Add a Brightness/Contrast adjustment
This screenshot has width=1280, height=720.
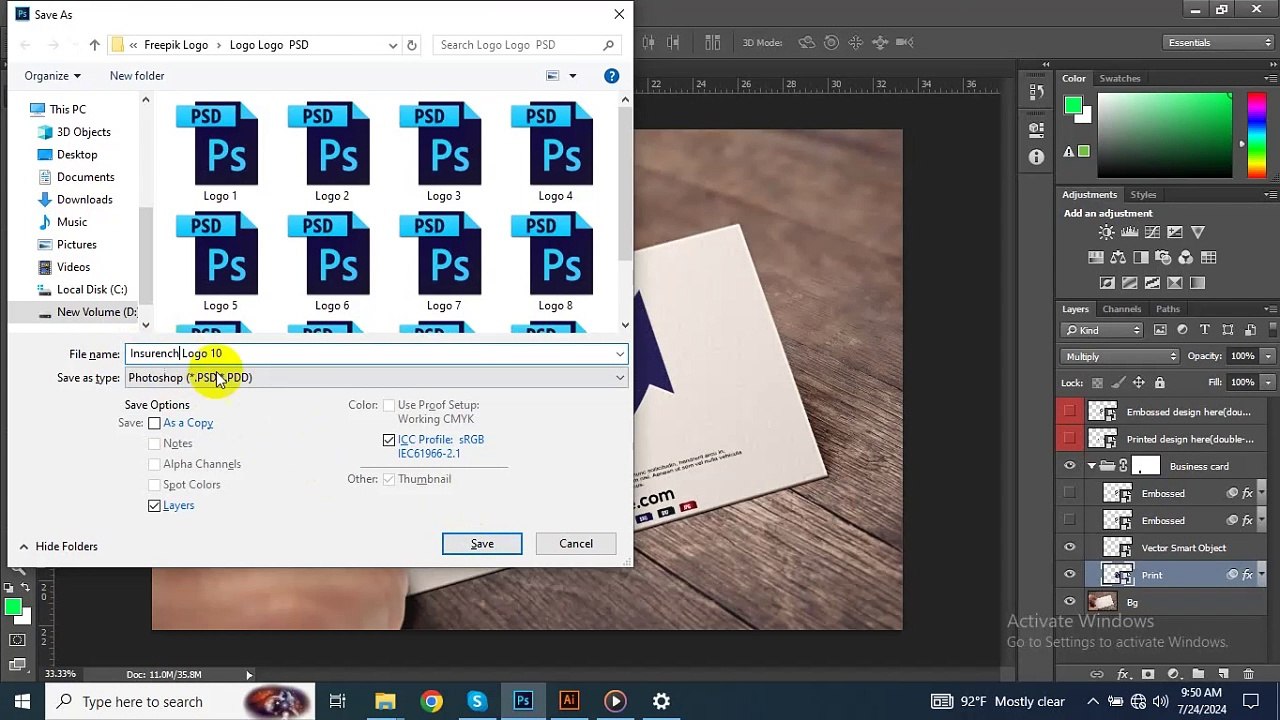pos(1106,232)
